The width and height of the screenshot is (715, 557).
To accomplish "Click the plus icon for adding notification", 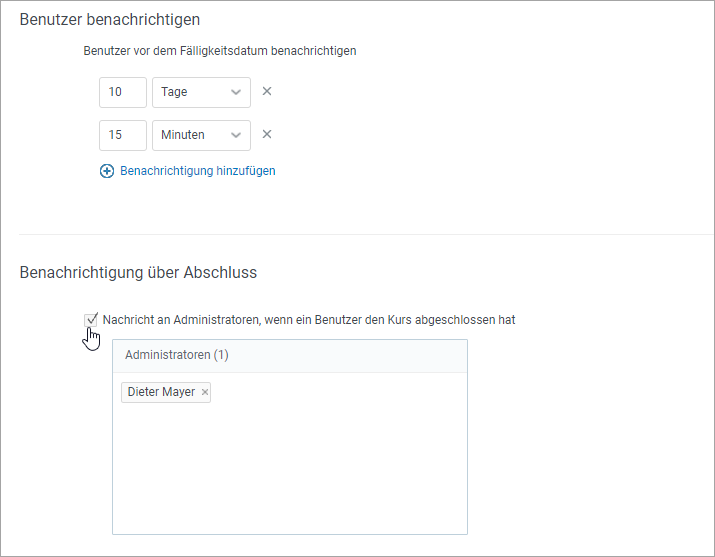I will 107,171.
